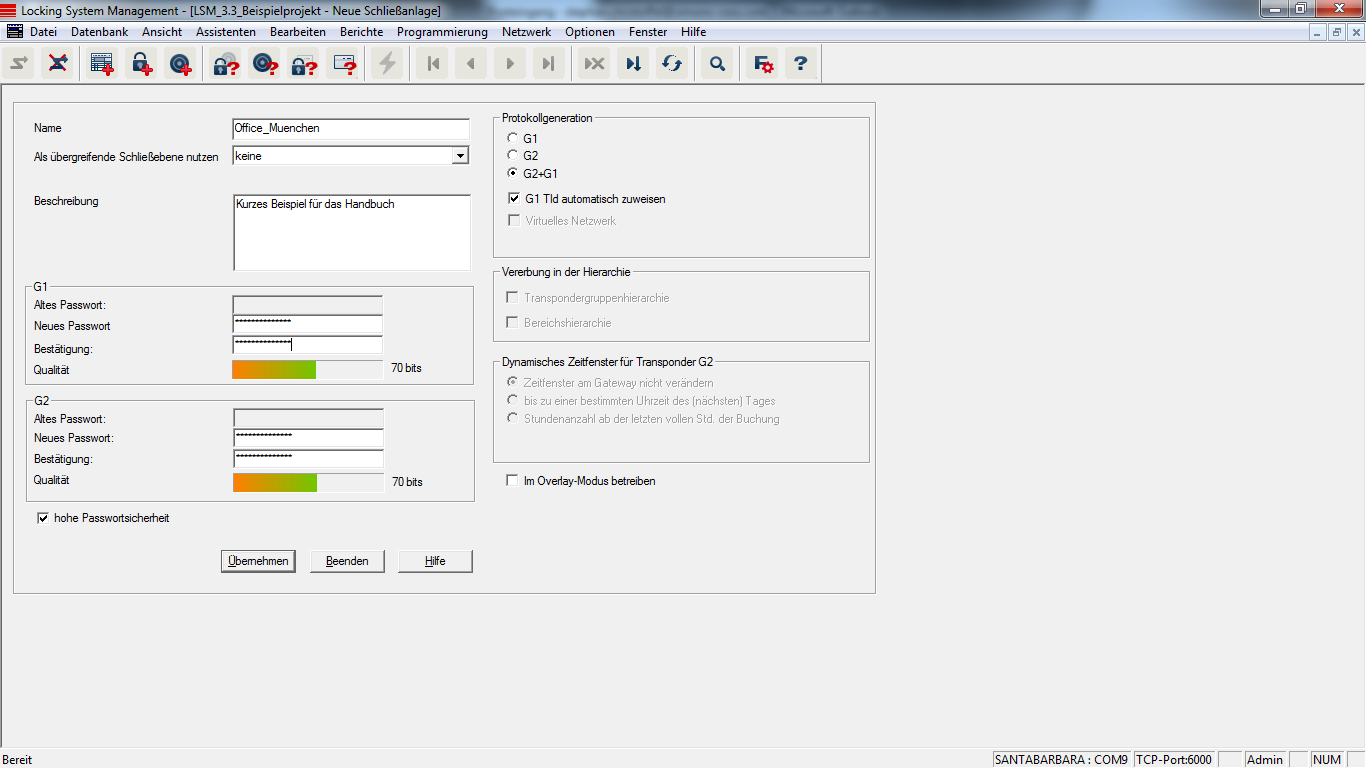Click the add new lock icon

(141, 64)
